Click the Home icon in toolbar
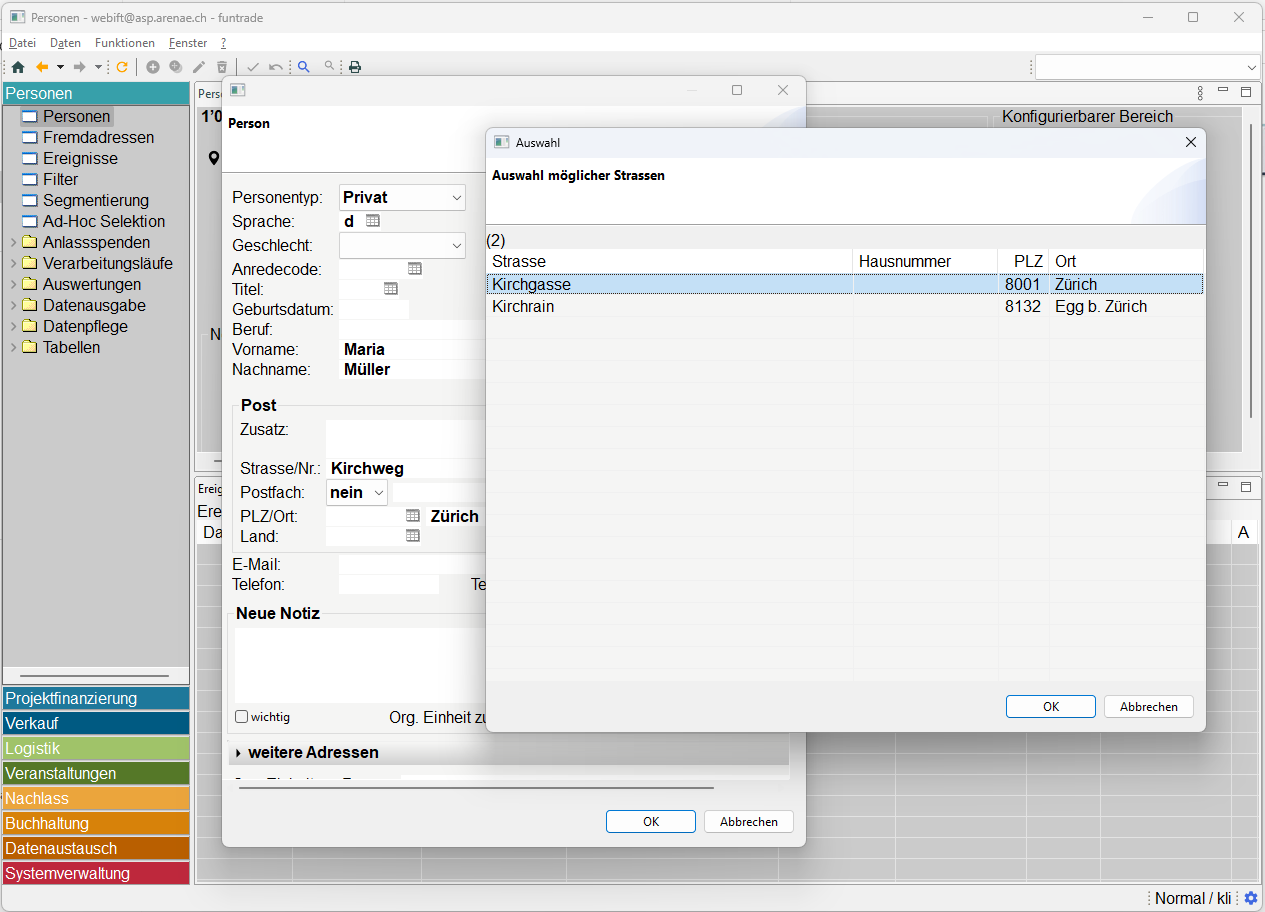Screen dimensions: 1265x912 tap(18, 67)
